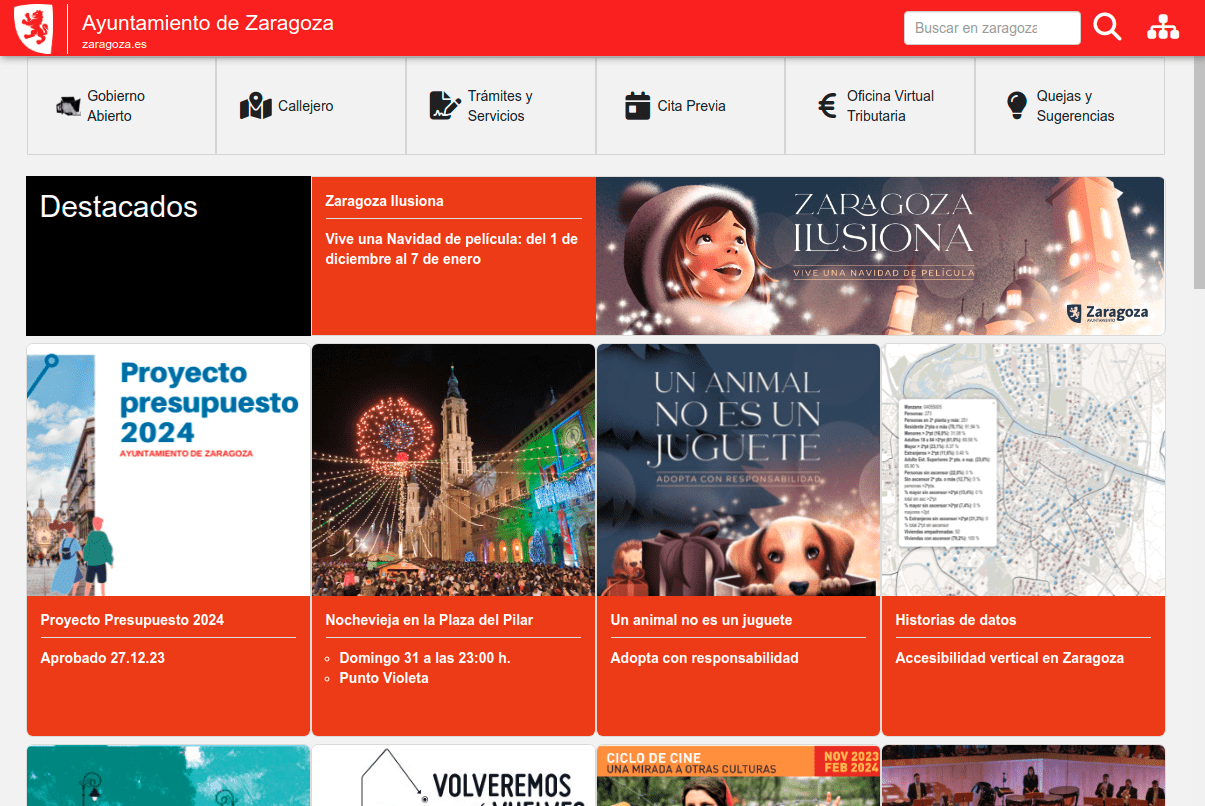Click the Zaragoza Ilusiona banner image
Screen dimensions: 1205x806
pyautogui.click(x=880, y=256)
